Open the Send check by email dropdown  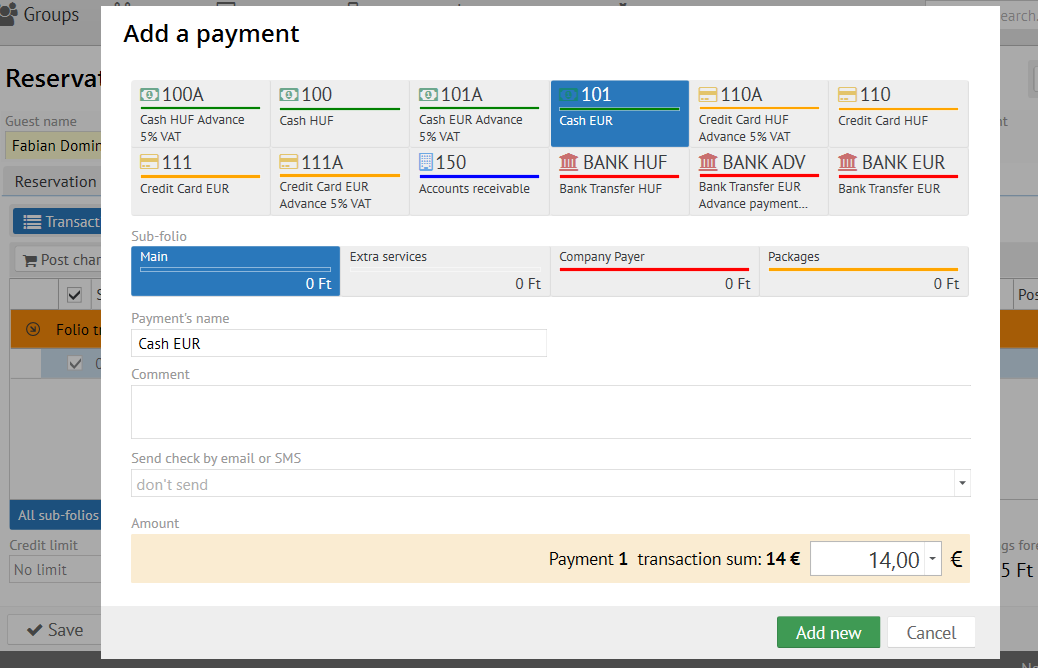point(962,484)
